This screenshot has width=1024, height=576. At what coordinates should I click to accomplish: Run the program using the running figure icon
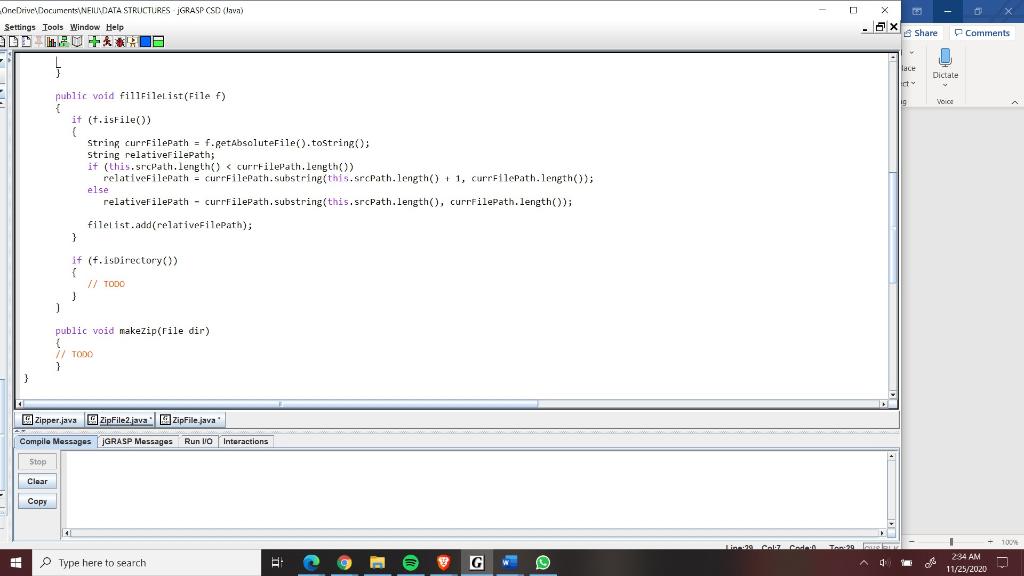(x=106, y=41)
